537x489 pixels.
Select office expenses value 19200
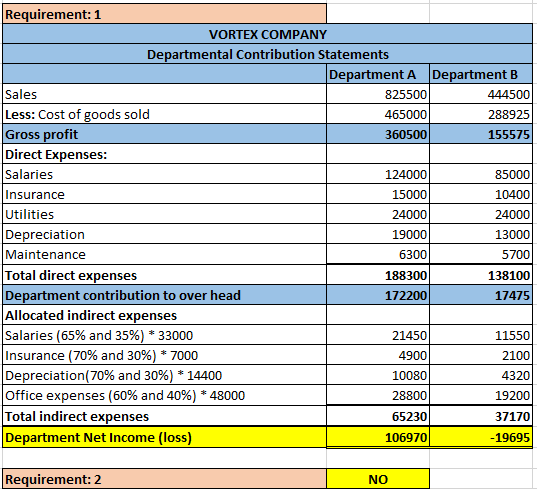click(481, 395)
